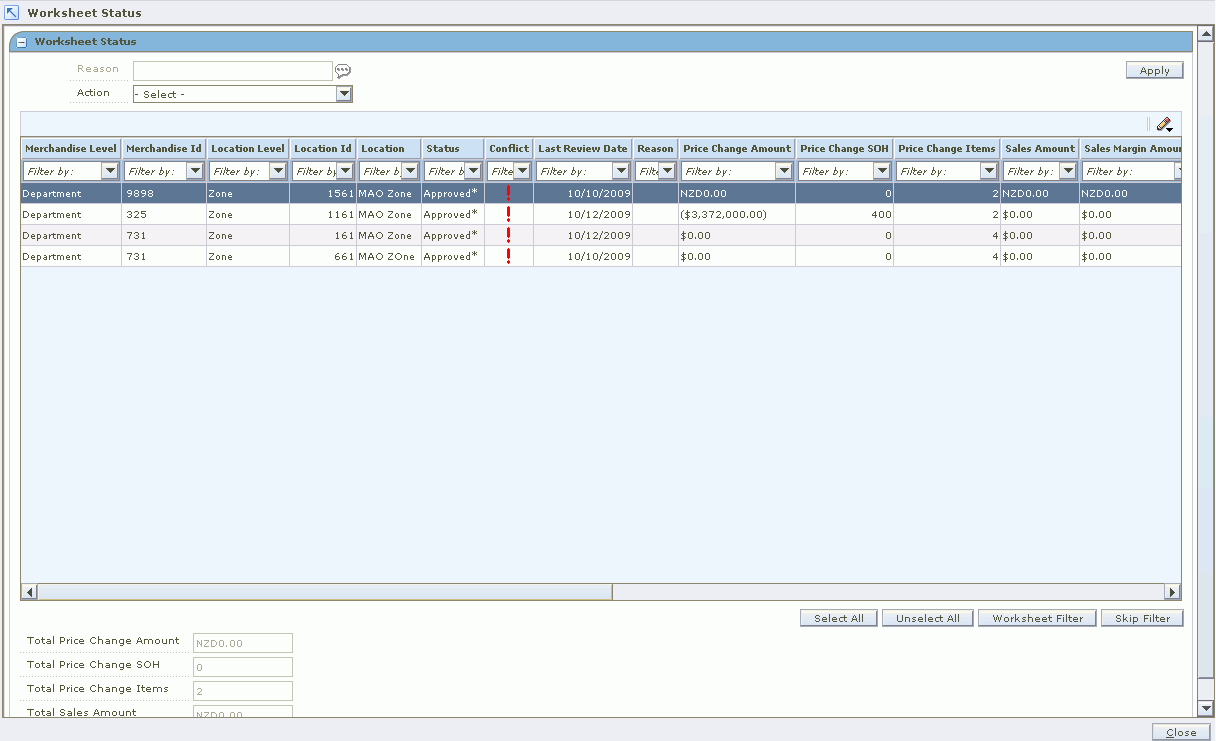1216x741 pixels.
Task: Click the Worksheet Status window arrow icon
Action: click(12, 13)
